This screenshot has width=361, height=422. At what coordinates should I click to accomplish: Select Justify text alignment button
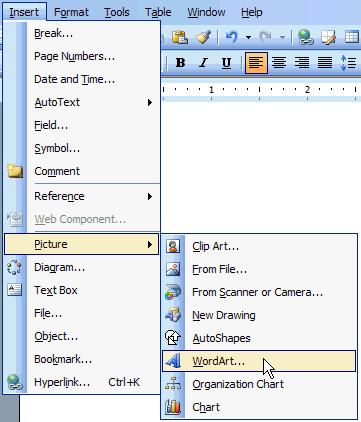pos(325,63)
